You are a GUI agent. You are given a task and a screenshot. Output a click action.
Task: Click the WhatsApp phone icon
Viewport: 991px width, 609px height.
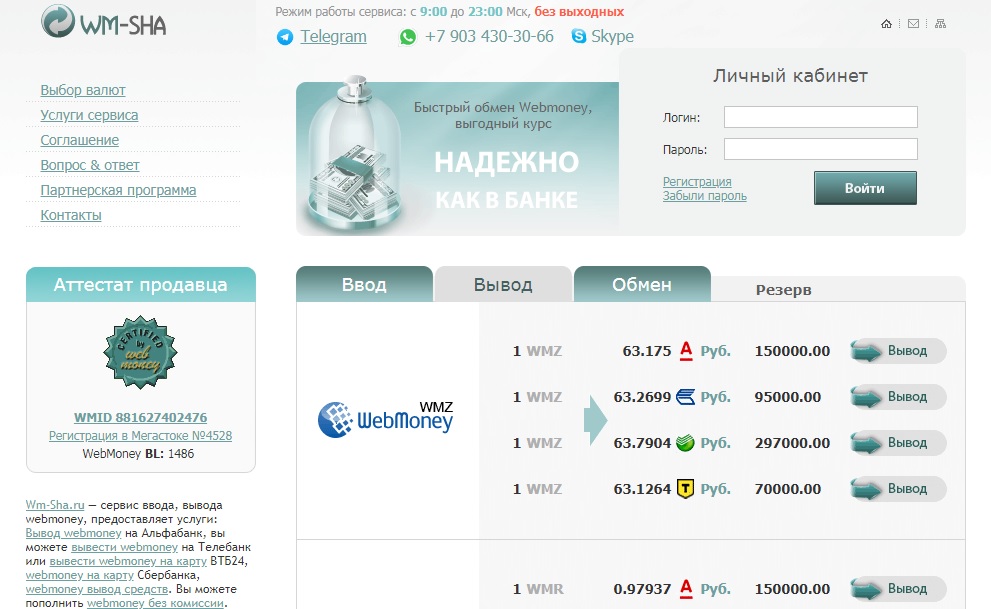408,37
